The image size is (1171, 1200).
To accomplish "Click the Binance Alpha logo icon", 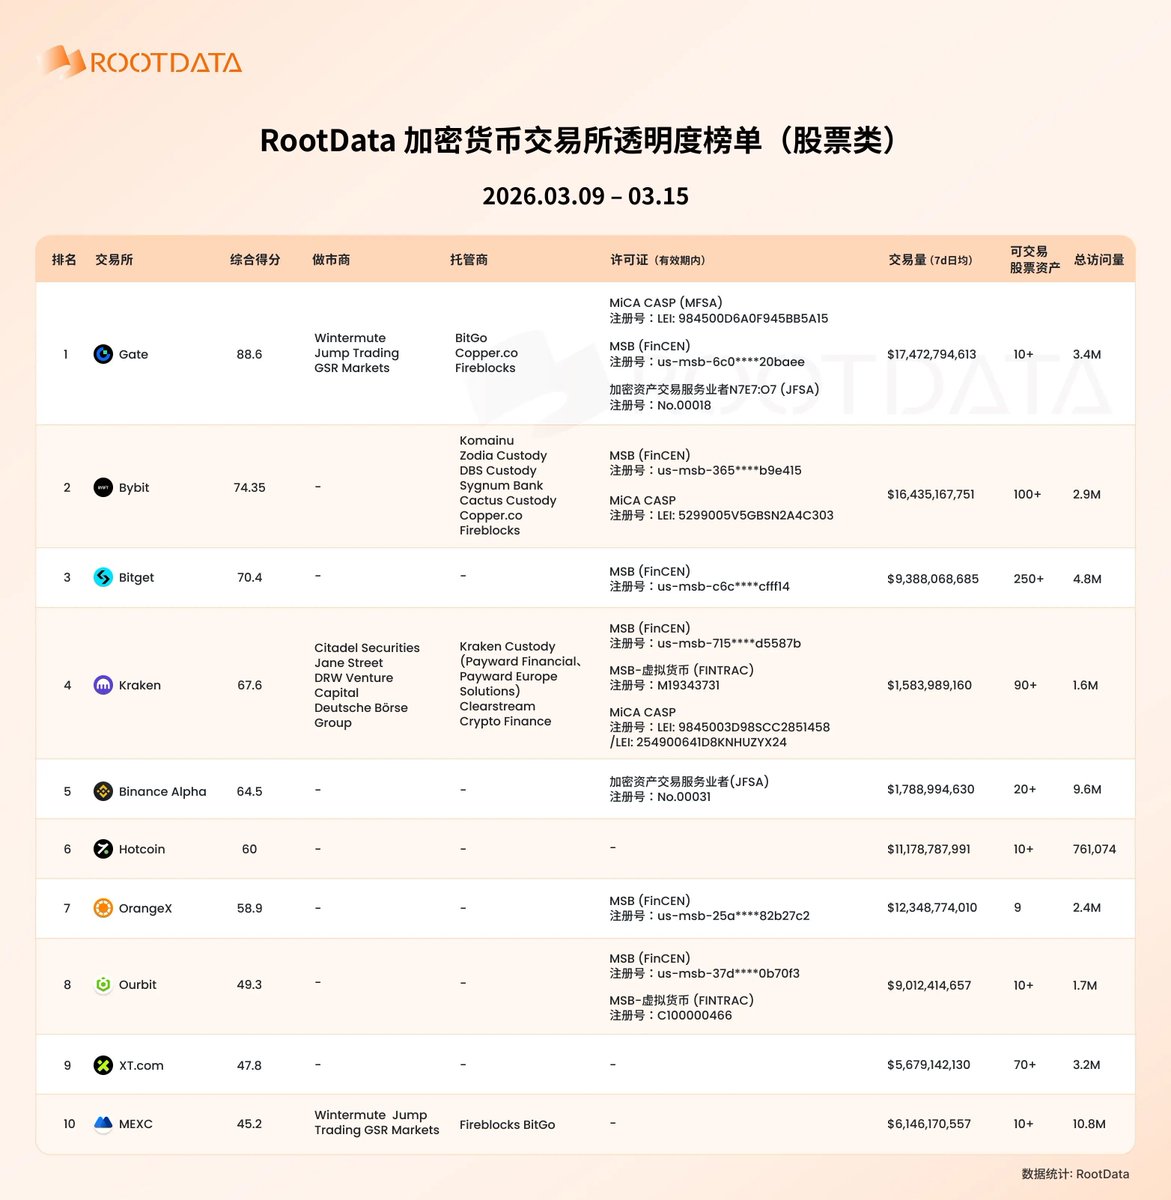I will pos(103,791).
